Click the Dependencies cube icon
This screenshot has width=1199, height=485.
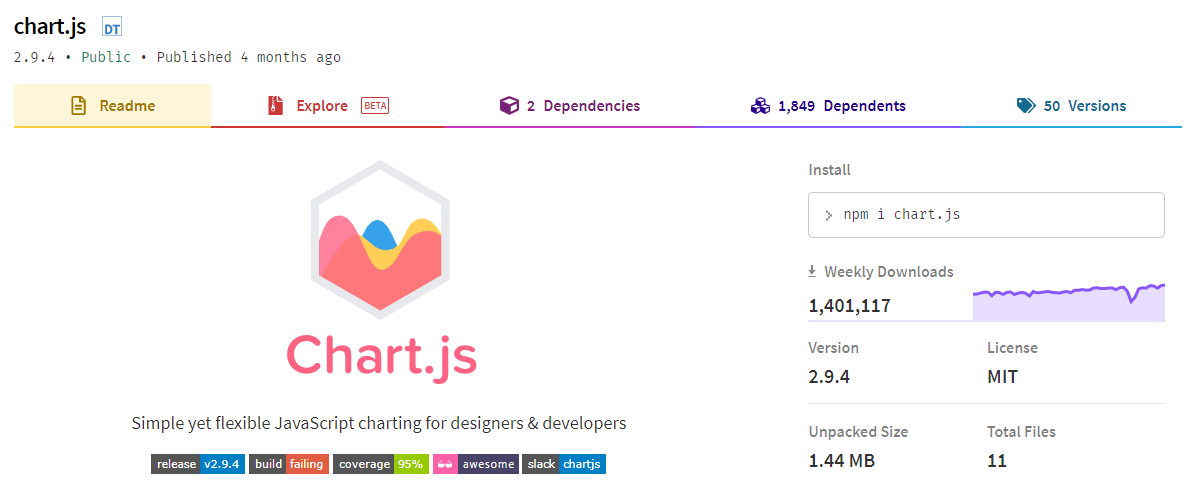(x=509, y=106)
